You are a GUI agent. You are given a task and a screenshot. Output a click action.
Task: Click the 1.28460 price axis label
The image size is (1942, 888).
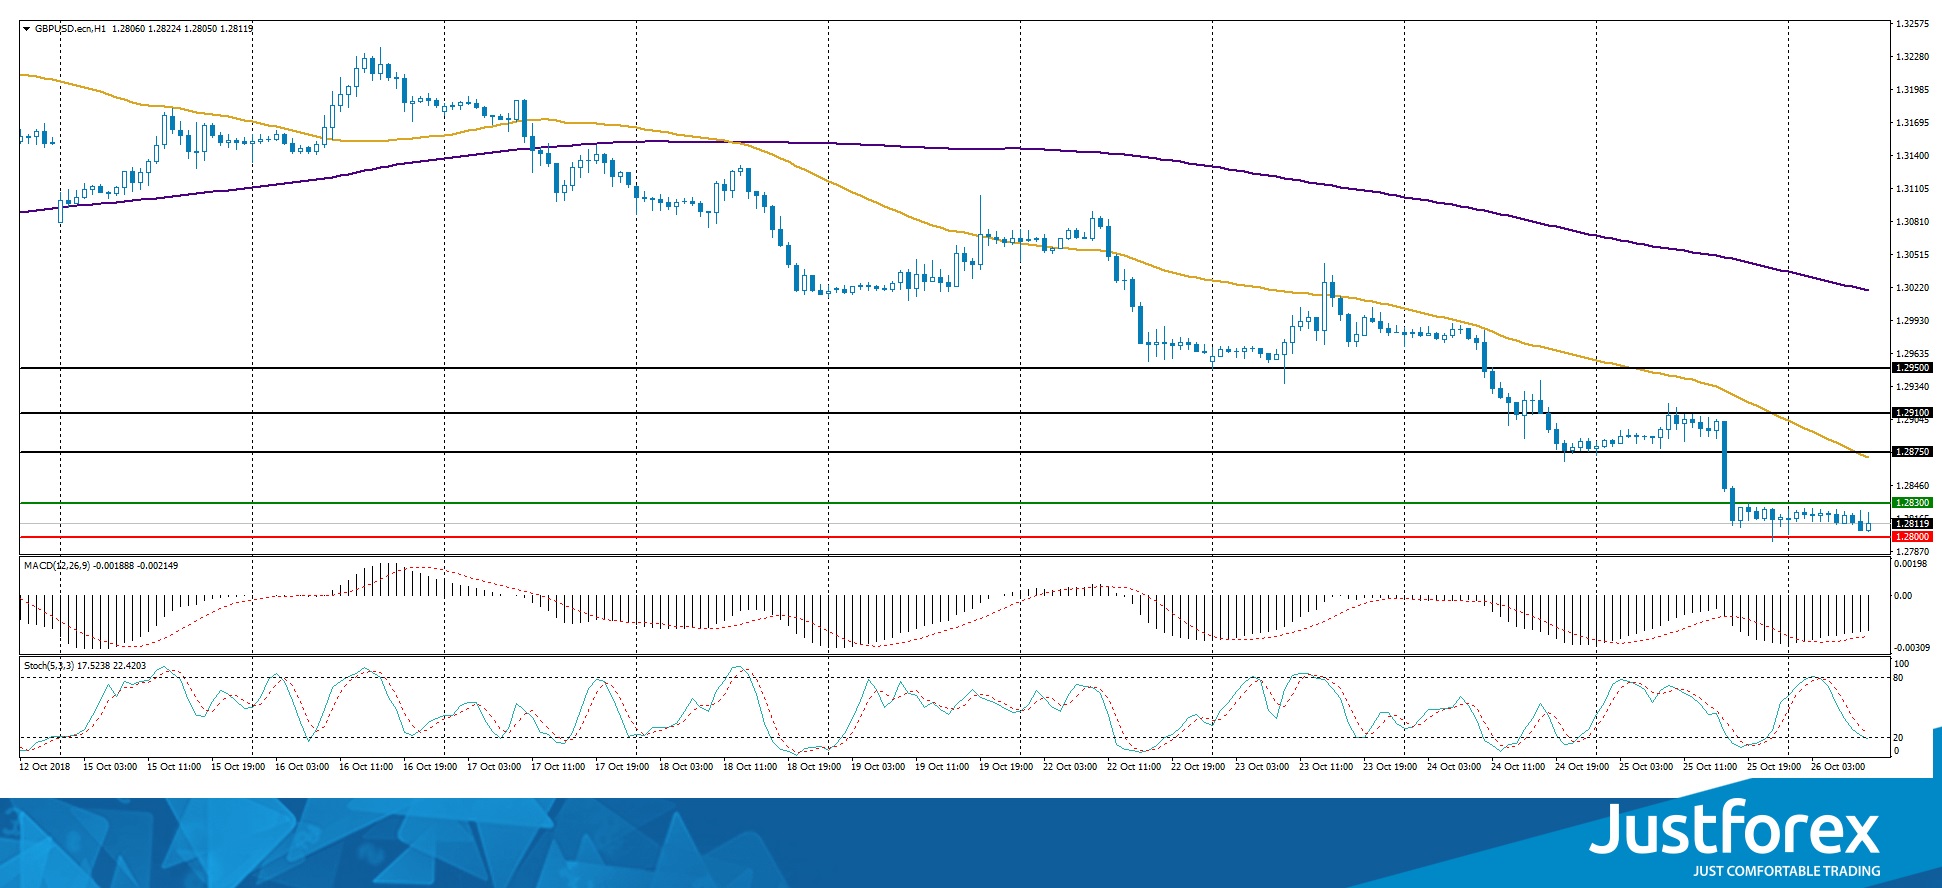pyautogui.click(x=1913, y=486)
